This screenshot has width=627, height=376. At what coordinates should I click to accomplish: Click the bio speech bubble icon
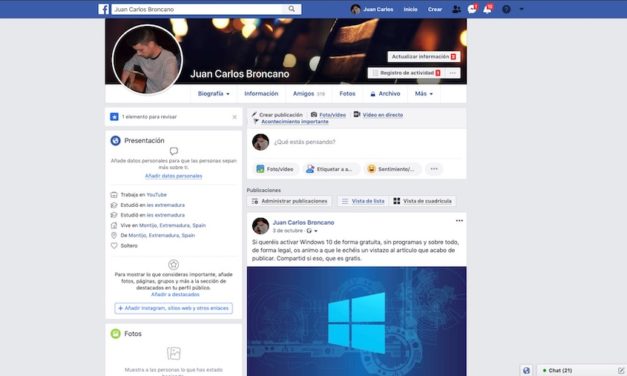[174, 151]
